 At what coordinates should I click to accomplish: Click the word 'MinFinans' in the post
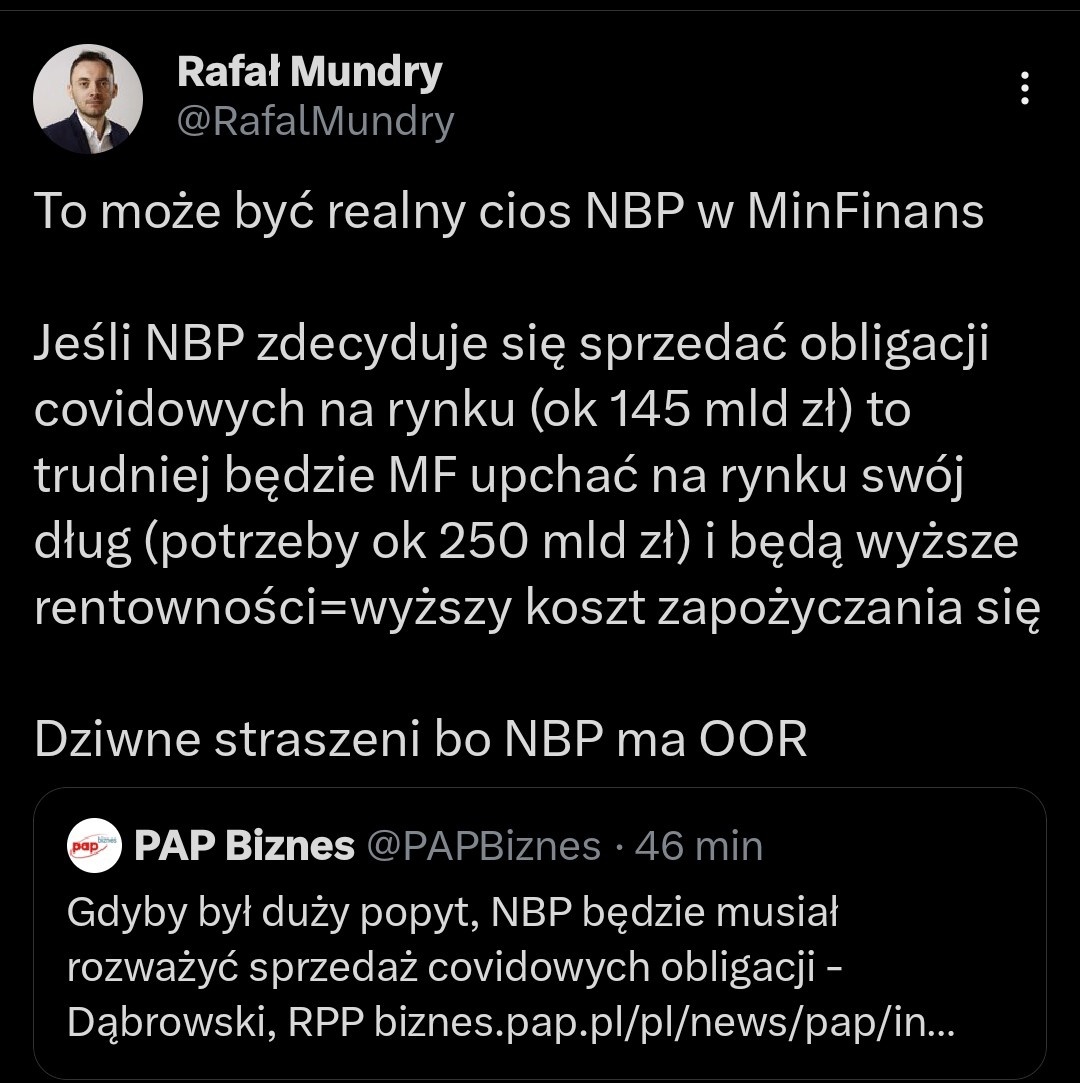pos(865,211)
